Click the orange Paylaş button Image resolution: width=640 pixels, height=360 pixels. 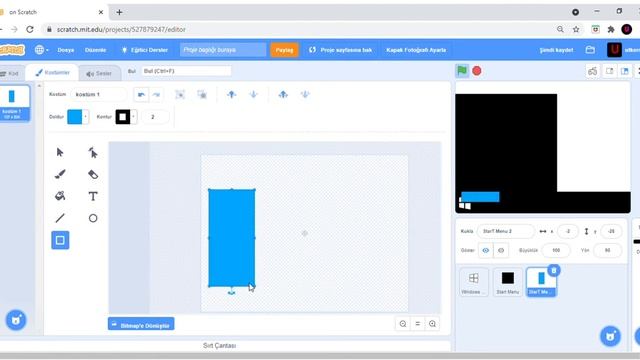pyautogui.click(x=284, y=50)
